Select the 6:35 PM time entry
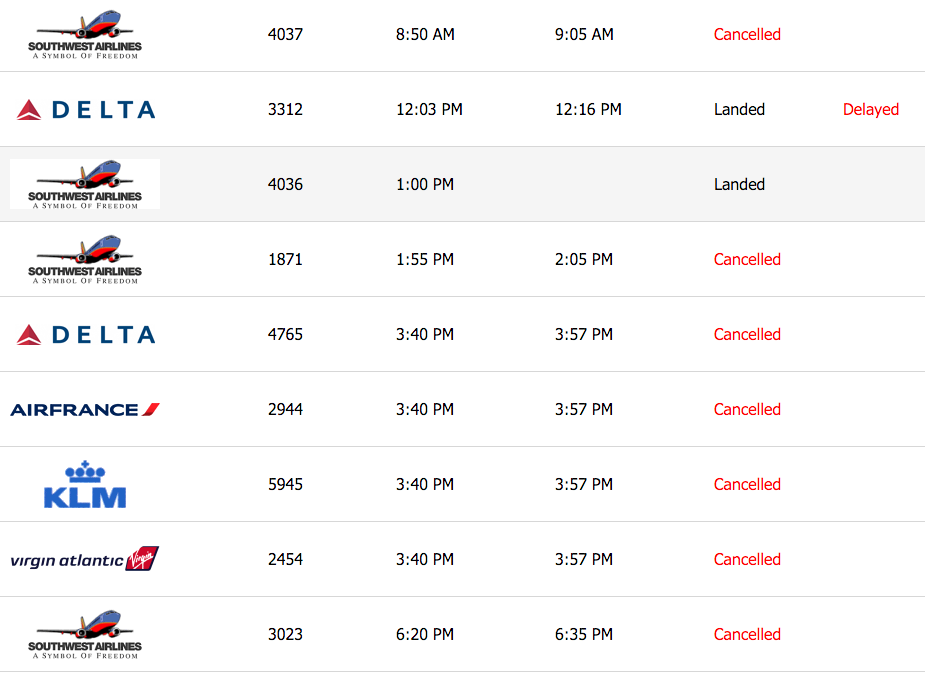Viewport: 925px width, 674px height. click(x=584, y=634)
